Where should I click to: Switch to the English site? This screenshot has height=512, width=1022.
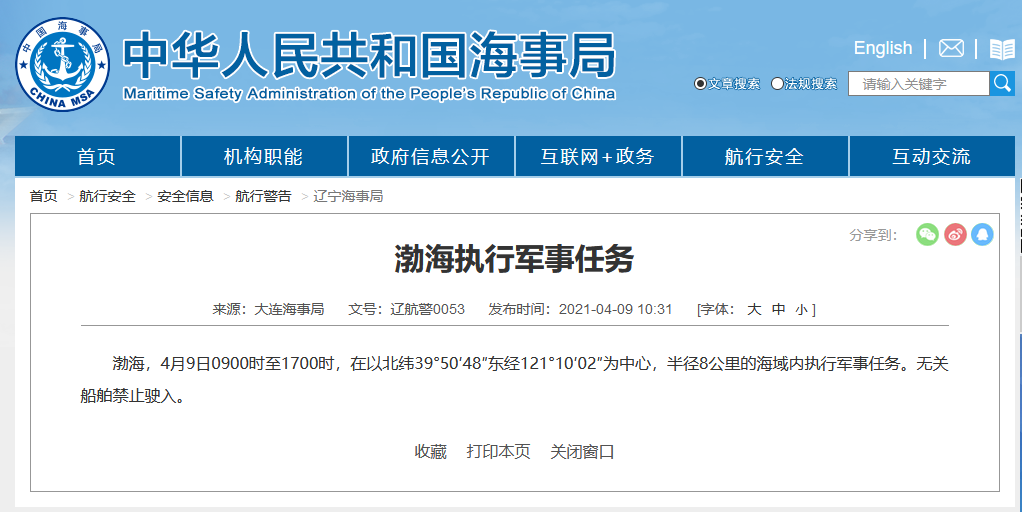tap(882, 48)
